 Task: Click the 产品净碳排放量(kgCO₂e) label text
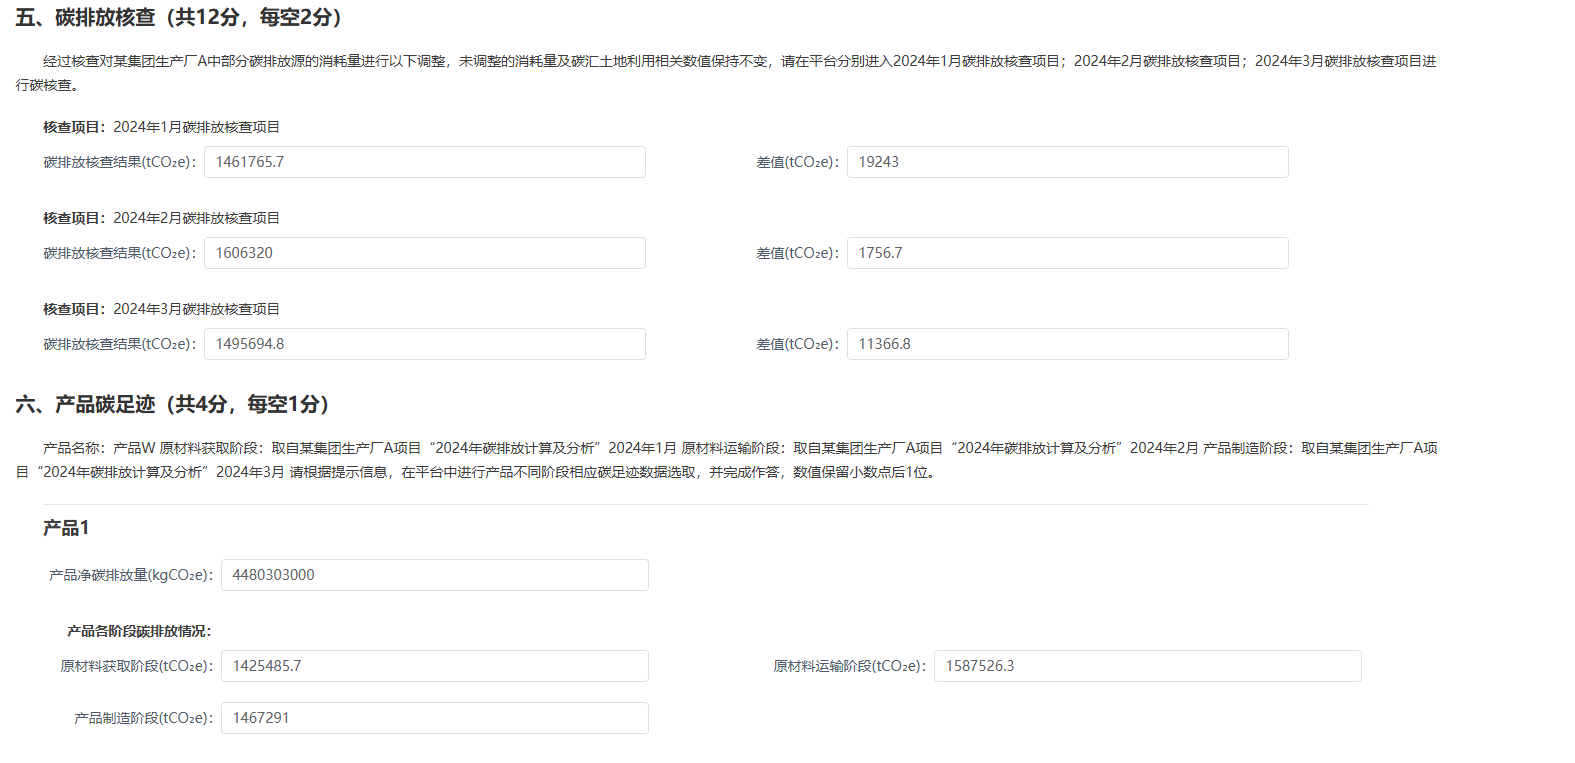tap(130, 575)
